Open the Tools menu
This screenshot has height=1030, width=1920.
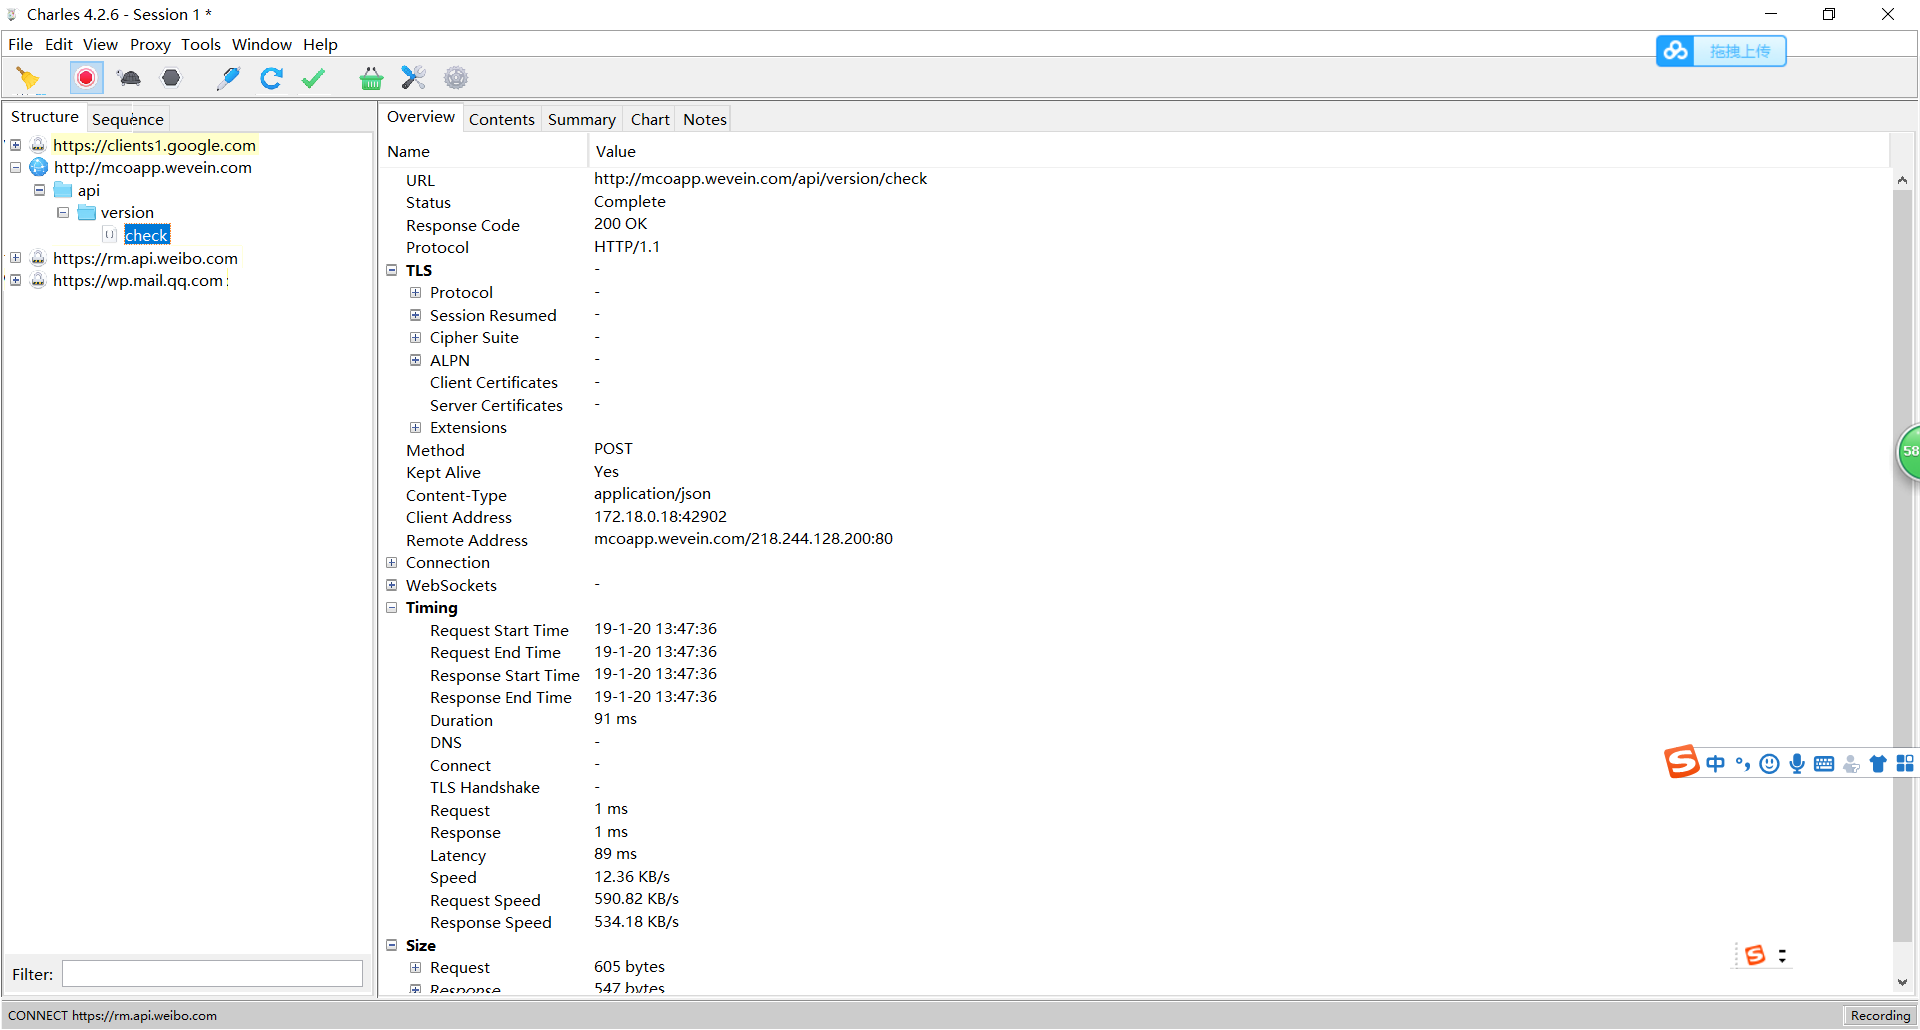(x=201, y=44)
